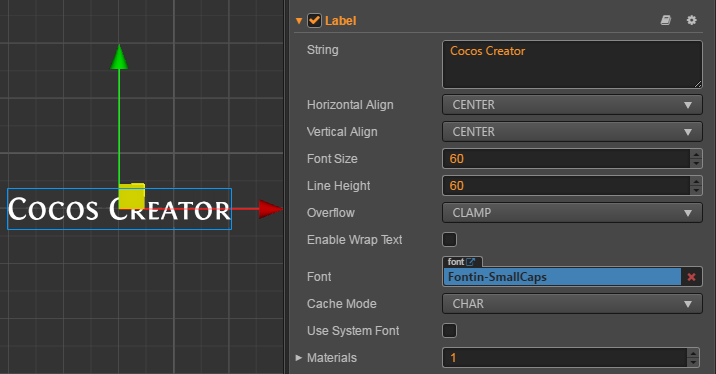The height and width of the screenshot is (374, 716).
Task: Open the Overflow CLAMP dropdown
Action: point(572,213)
